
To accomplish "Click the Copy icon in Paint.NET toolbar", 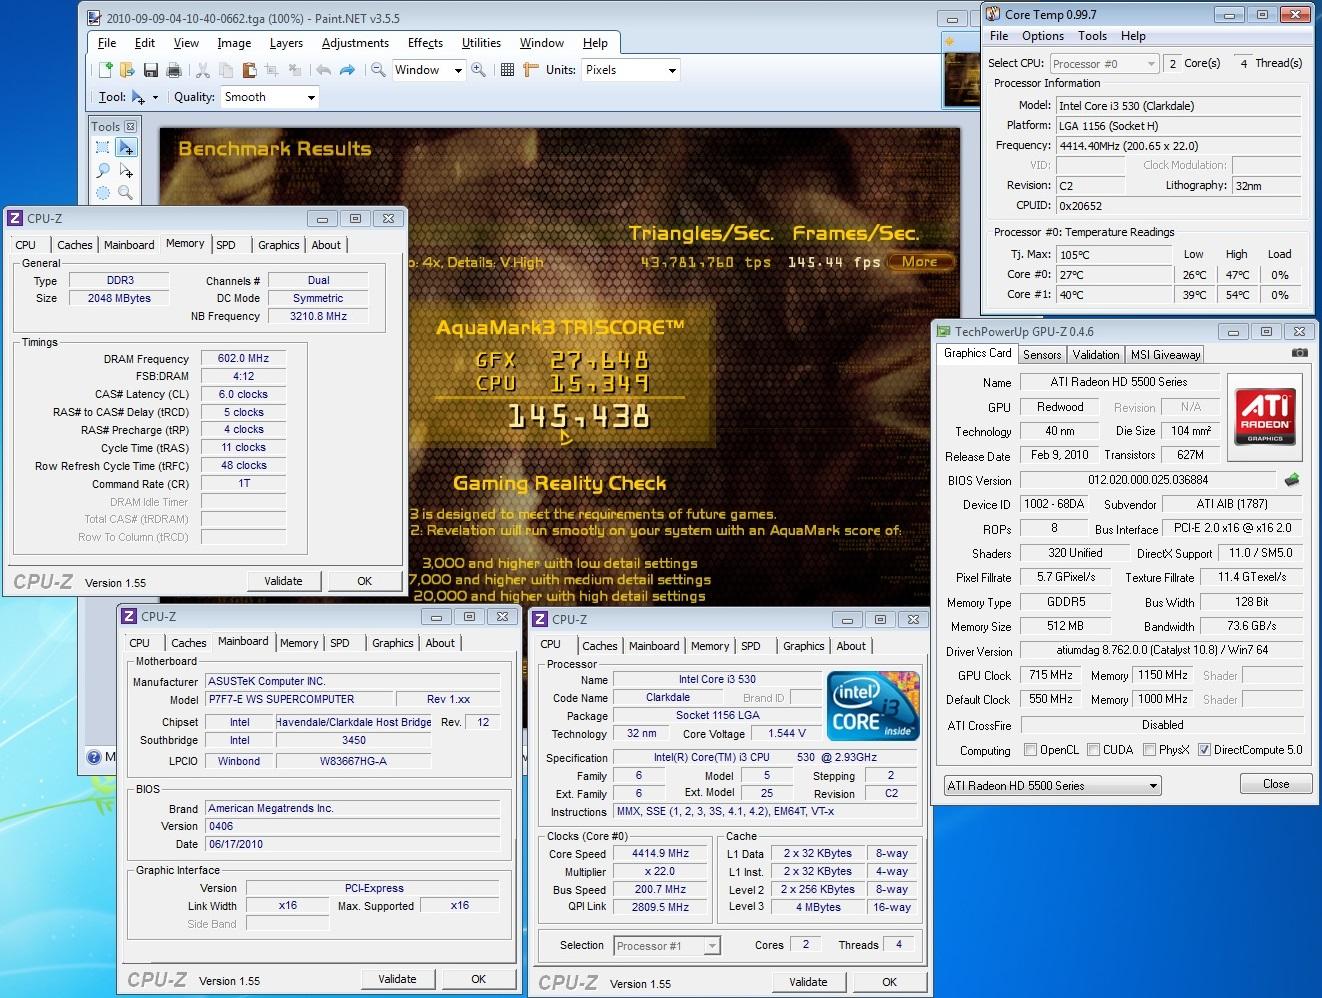I will (x=226, y=70).
